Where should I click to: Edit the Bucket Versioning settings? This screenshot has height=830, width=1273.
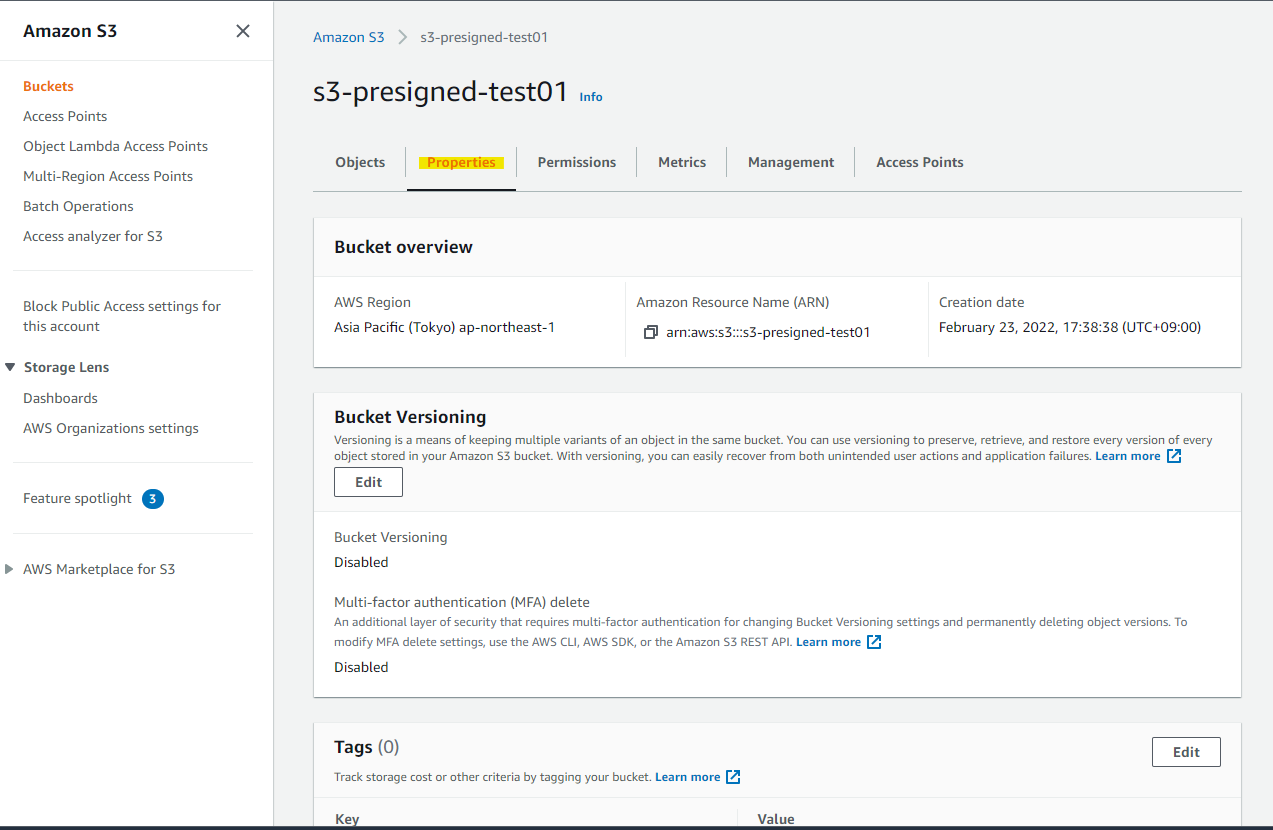coord(368,481)
